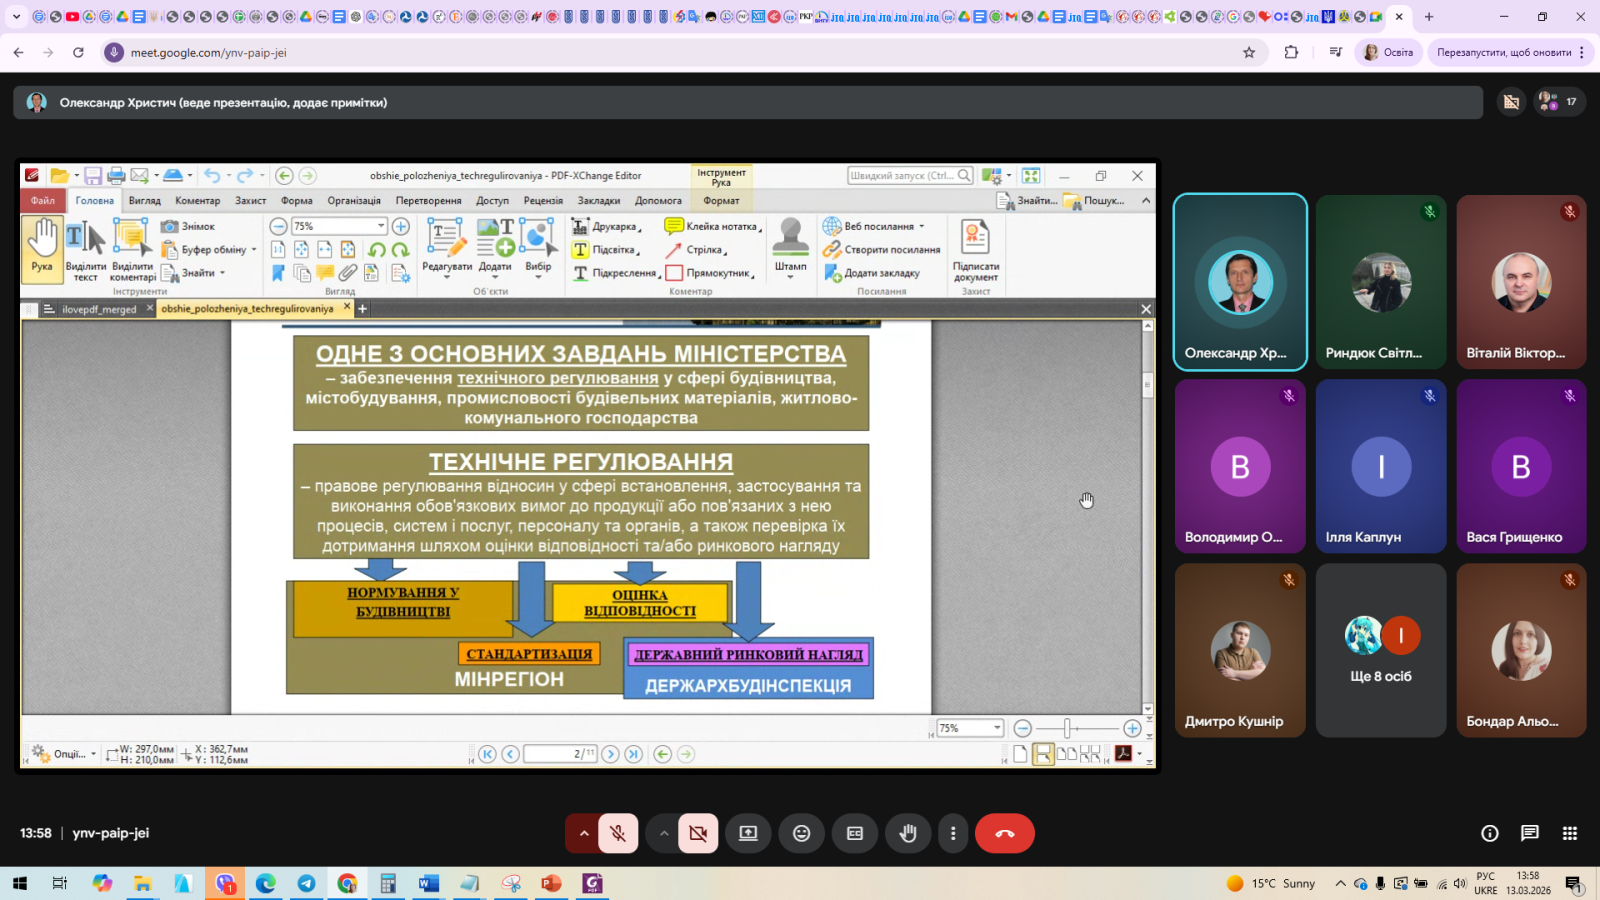The width and height of the screenshot is (1600, 900).
Task: Leave the call with red hang-up button
Action: point(1004,833)
